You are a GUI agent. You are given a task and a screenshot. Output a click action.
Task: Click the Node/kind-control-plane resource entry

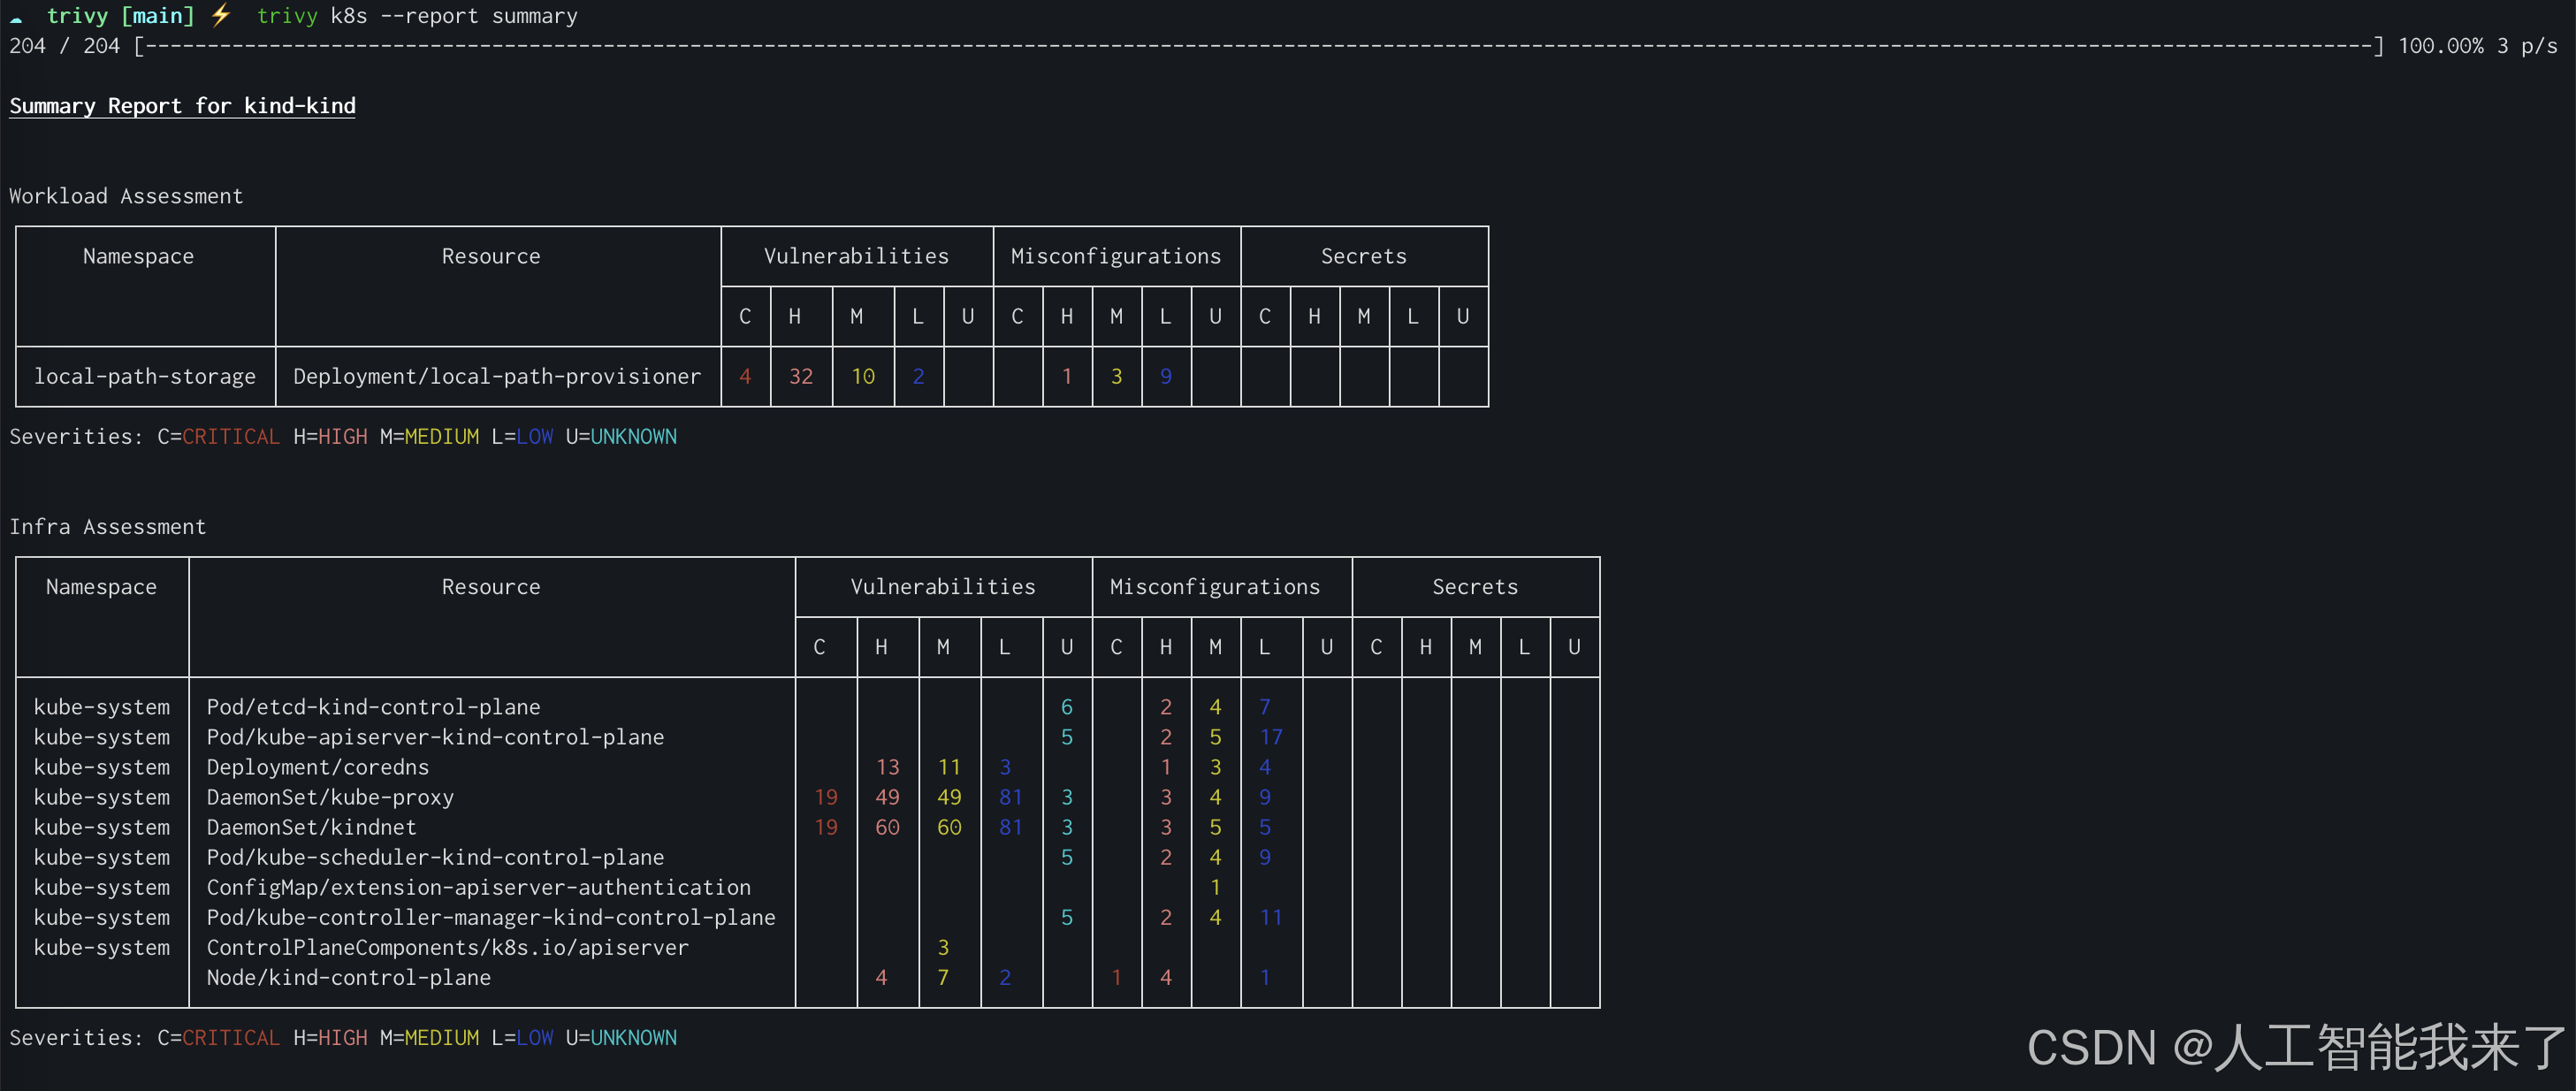(x=348, y=977)
